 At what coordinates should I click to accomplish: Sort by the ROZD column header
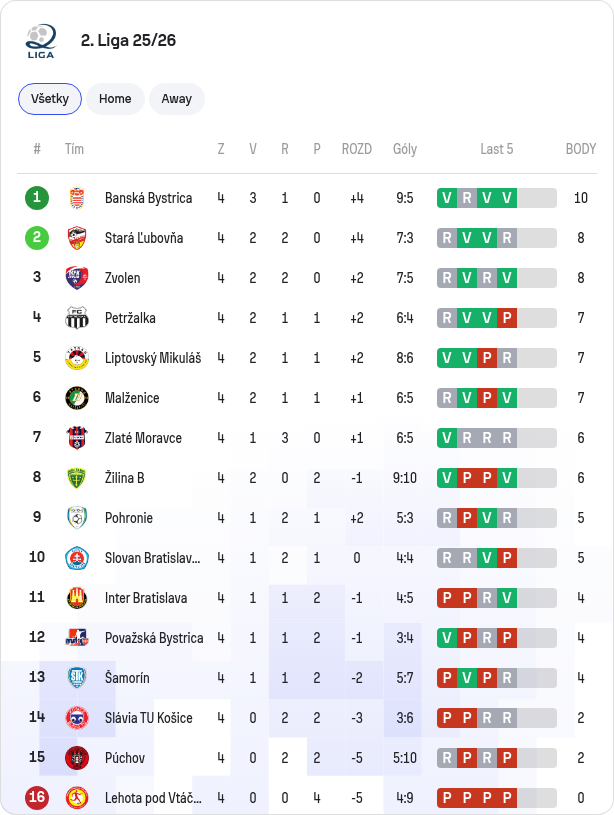tap(357, 149)
